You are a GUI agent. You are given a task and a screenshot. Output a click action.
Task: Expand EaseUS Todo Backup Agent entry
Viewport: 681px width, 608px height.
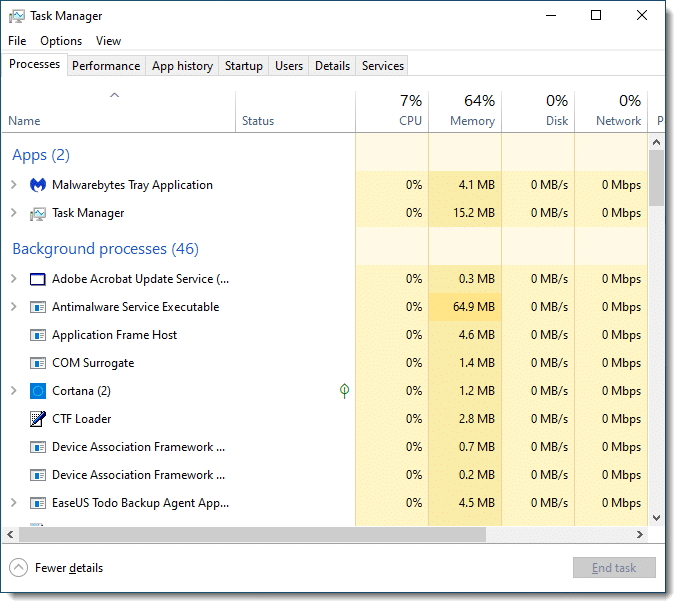coord(13,505)
